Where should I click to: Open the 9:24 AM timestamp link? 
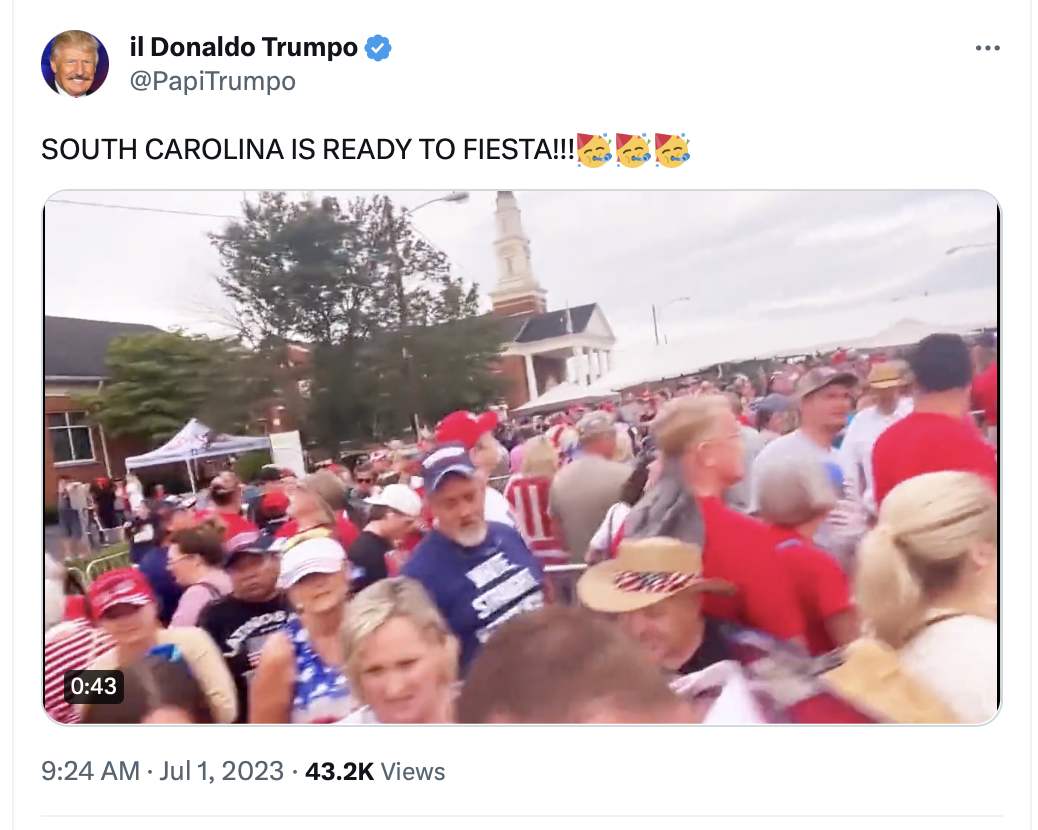pyautogui.click(x=91, y=771)
